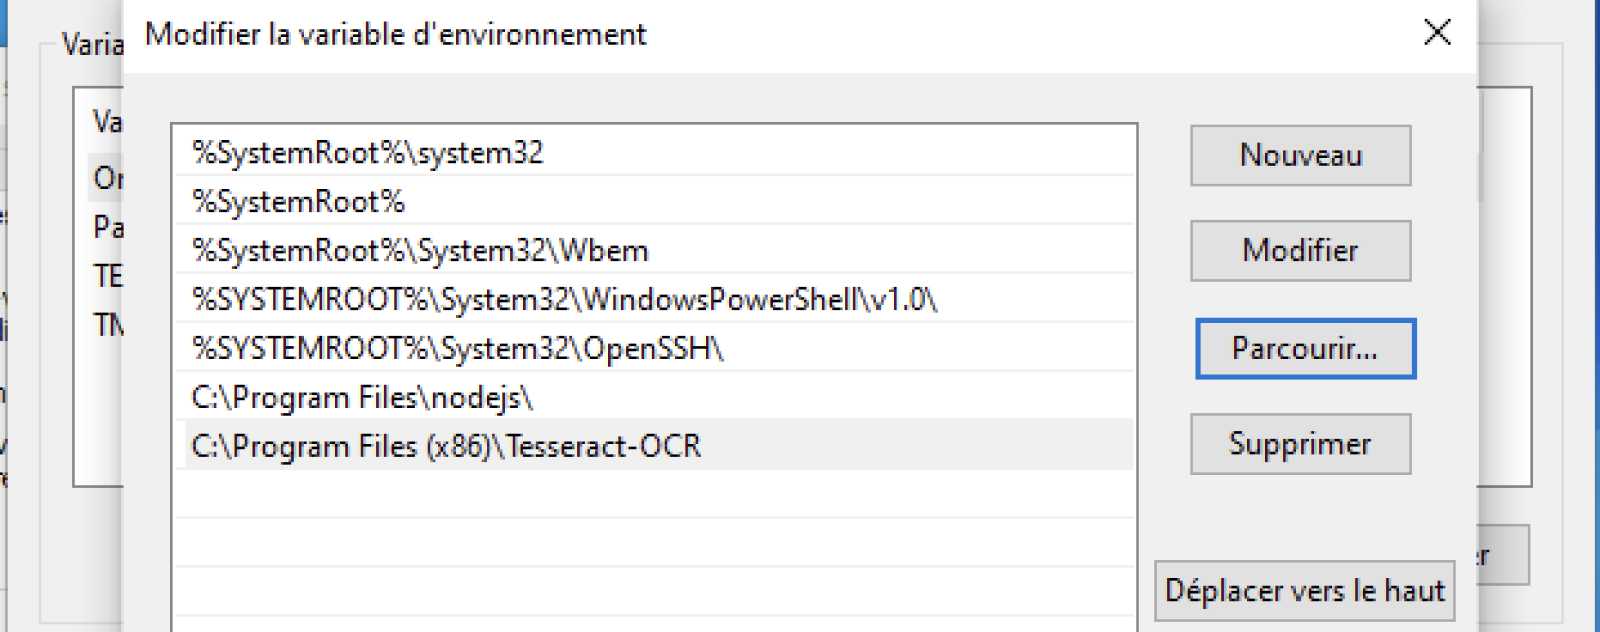Screen dimensions: 1600x632
Task: Click Supprimer to delete the selected entry
Action: point(1300,444)
